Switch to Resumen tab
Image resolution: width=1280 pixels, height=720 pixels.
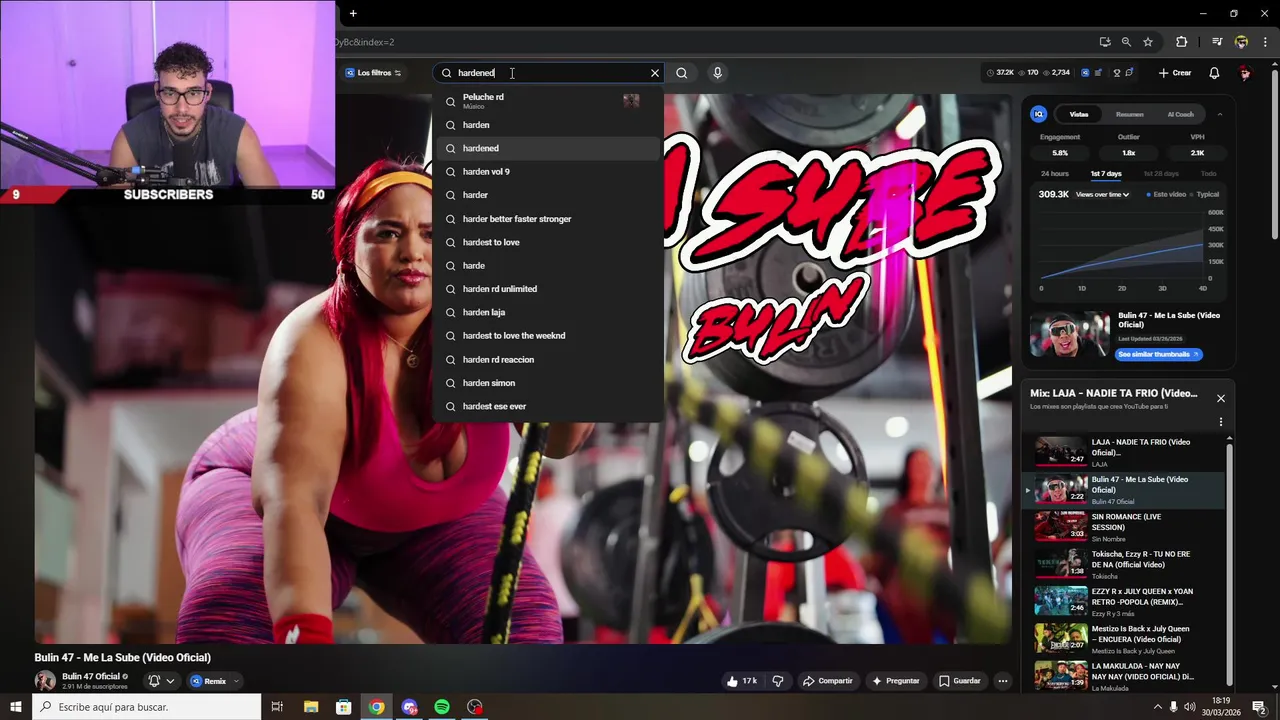tap(1129, 114)
